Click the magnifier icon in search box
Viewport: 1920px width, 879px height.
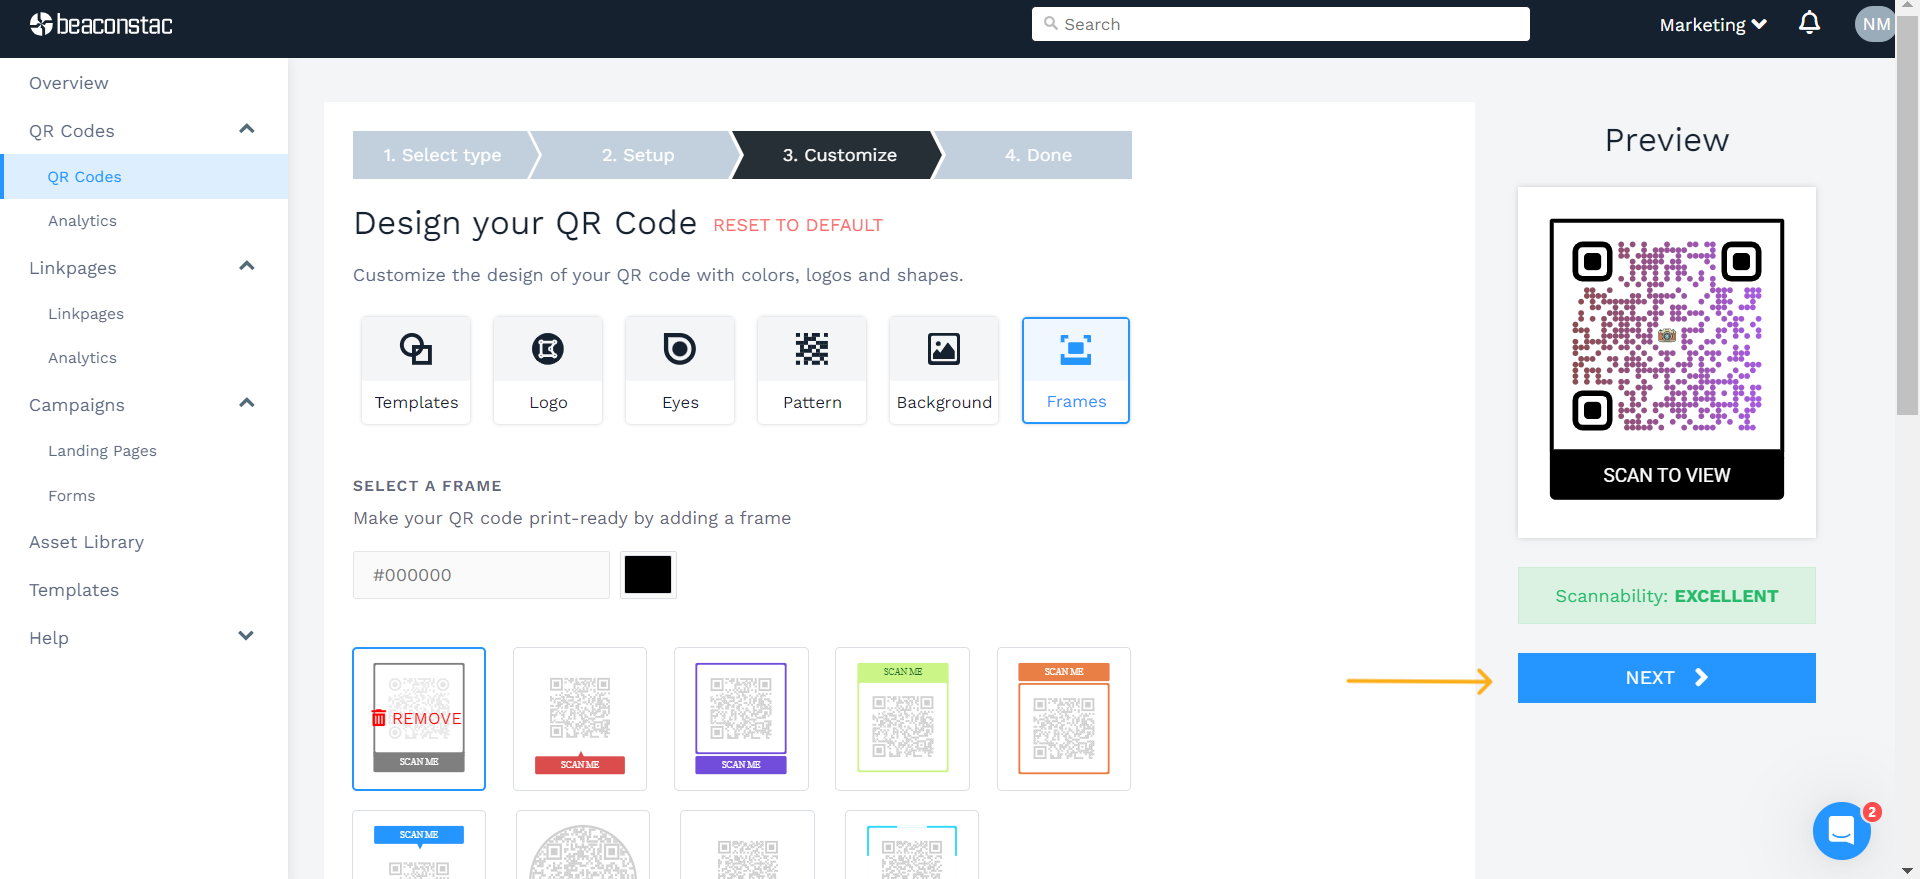click(x=1050, y=23)
